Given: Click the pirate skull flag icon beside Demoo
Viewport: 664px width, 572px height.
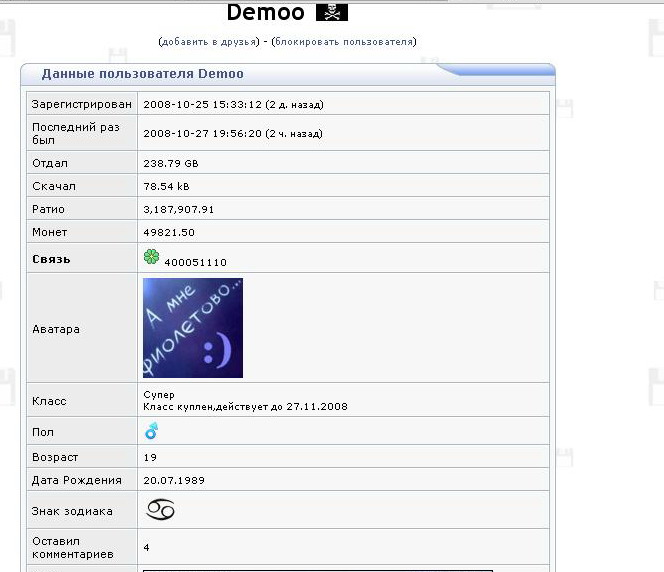Looking at the screenshot, I should tap(332, 12).
